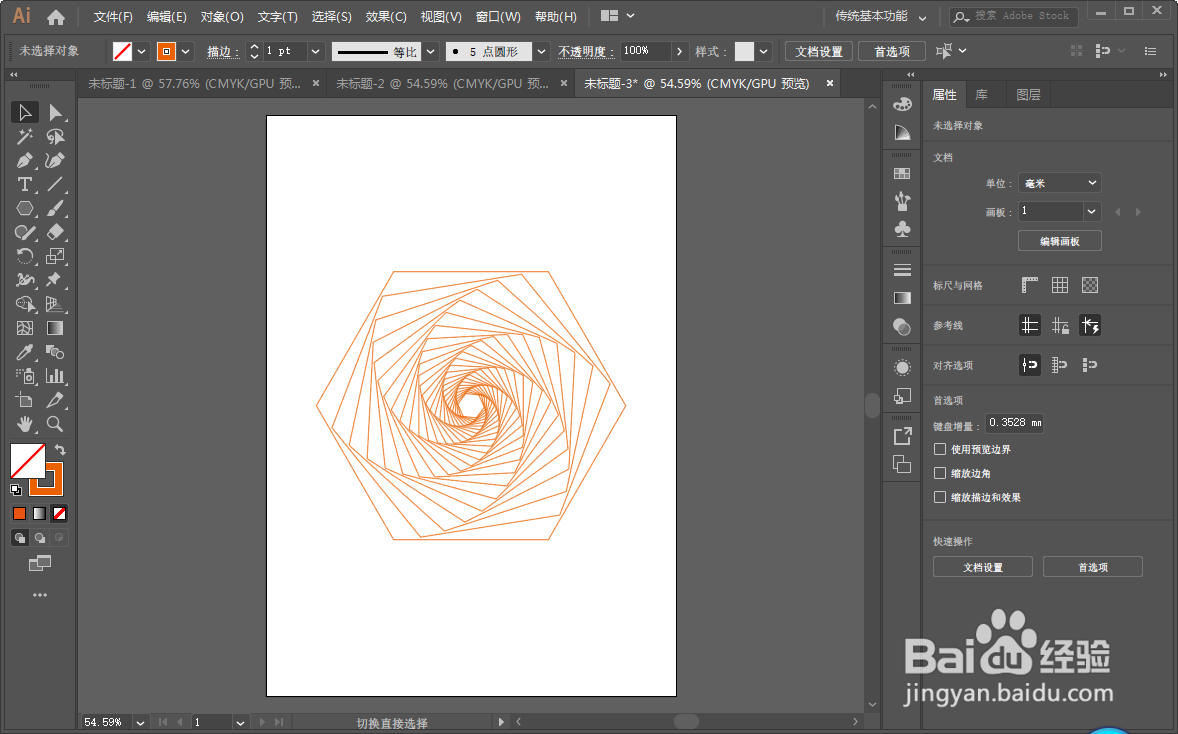Click the home icon
1178x734 pixels.
click(56, 17)
